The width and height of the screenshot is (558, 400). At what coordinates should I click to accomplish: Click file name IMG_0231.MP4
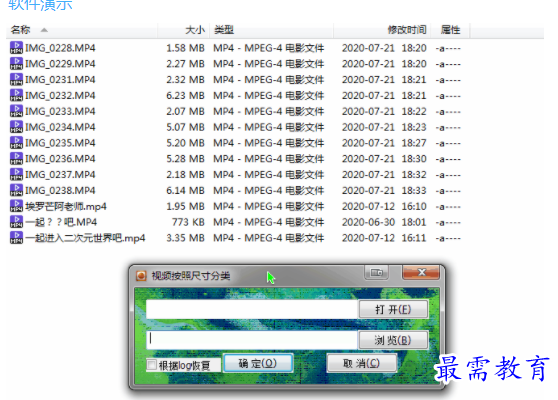[60, 79]
